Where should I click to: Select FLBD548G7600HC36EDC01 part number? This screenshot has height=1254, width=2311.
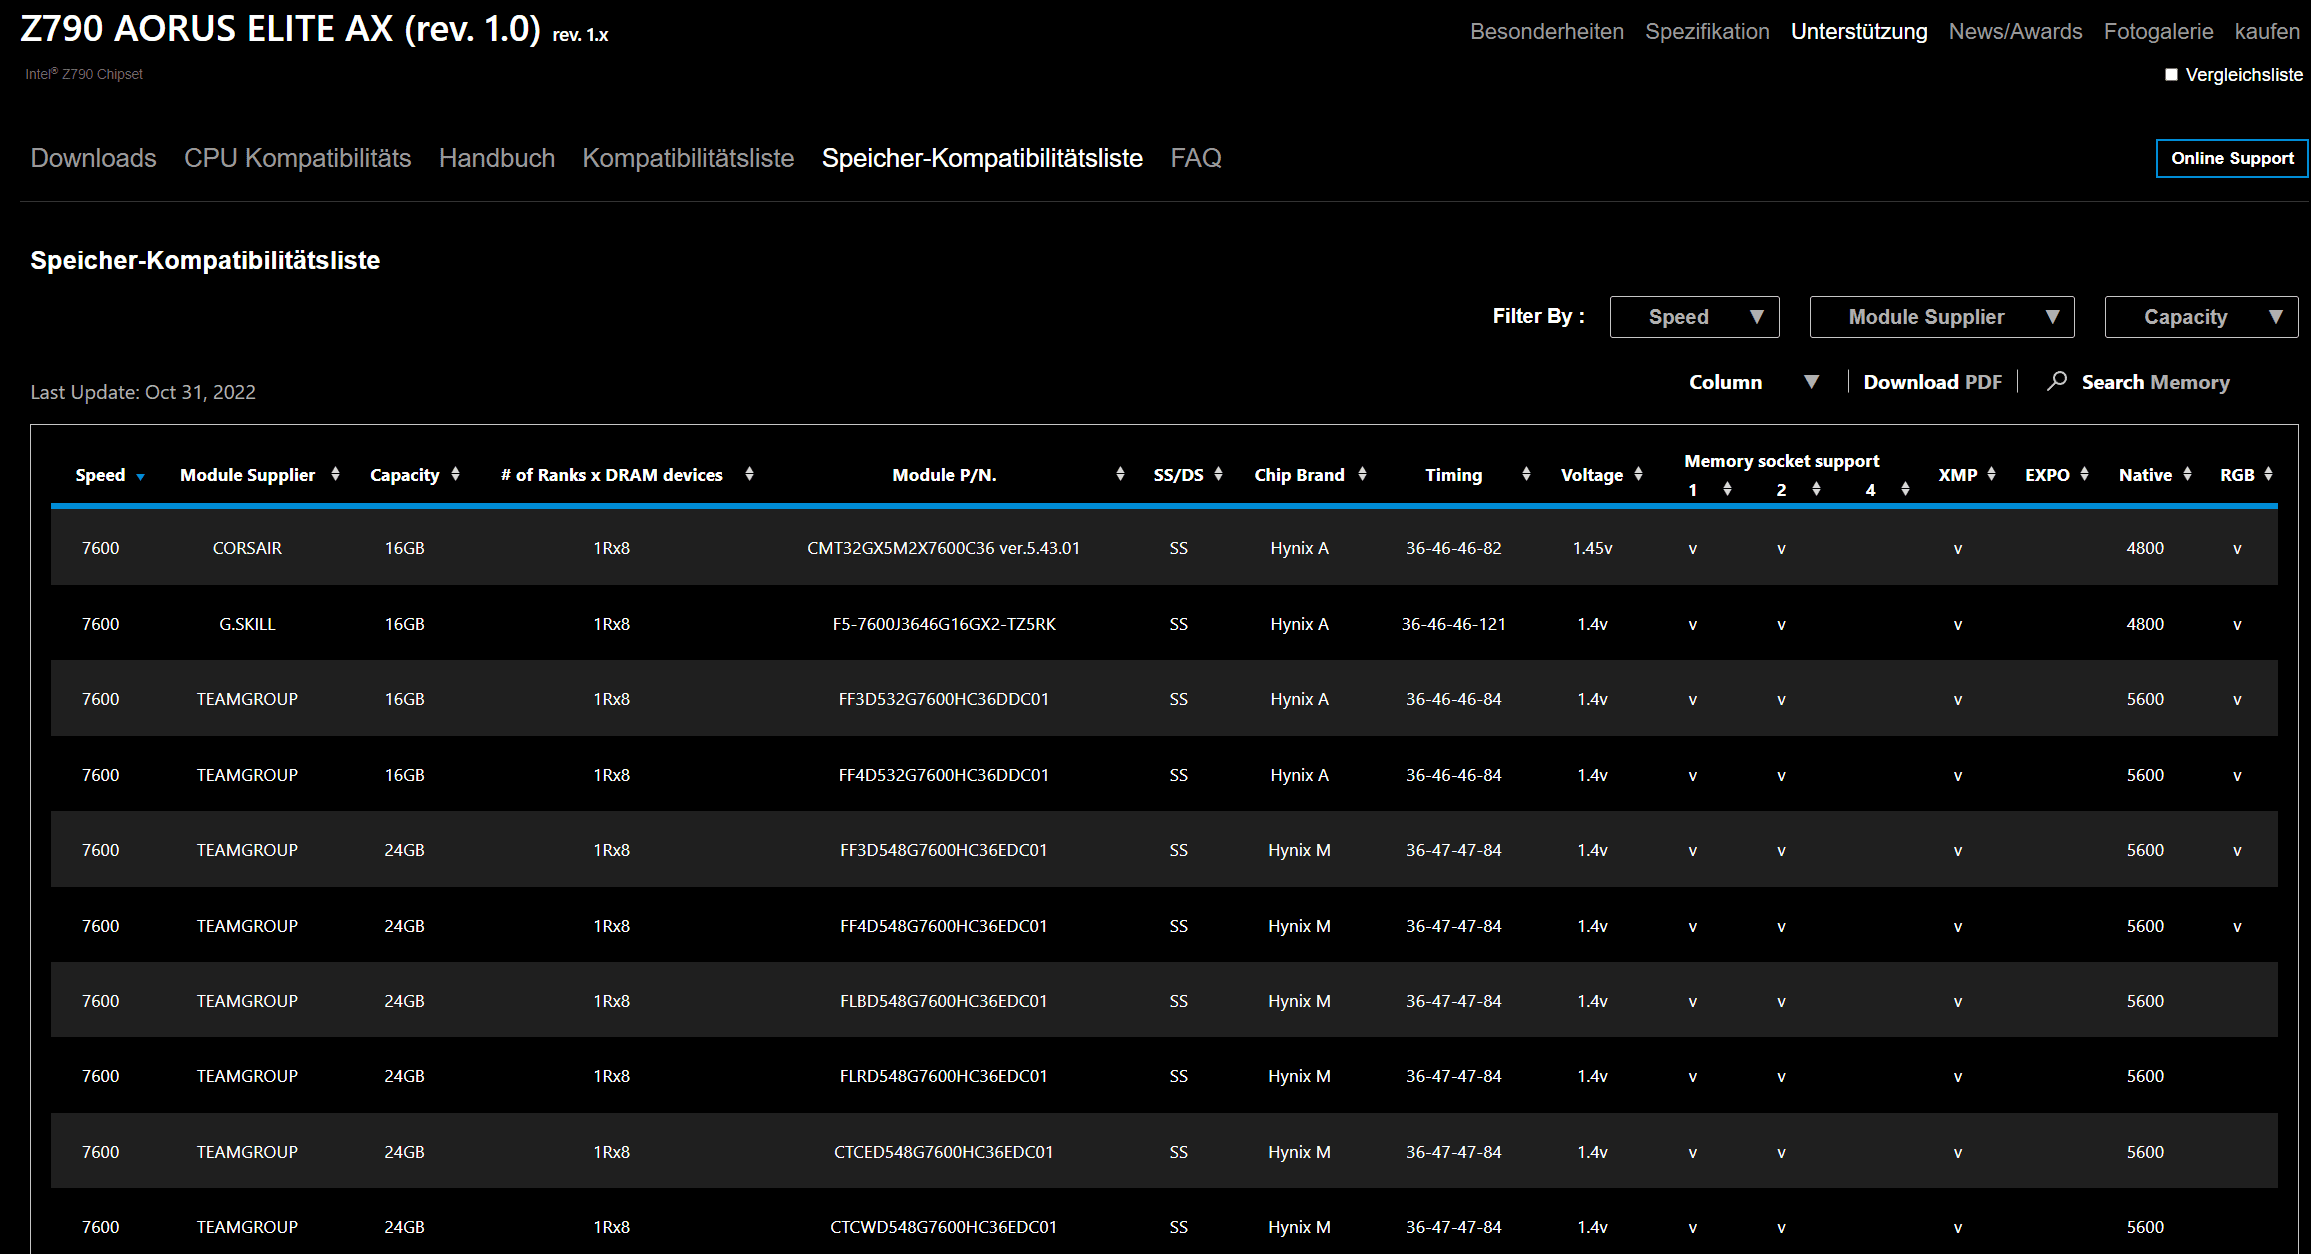pos(944,1001)
